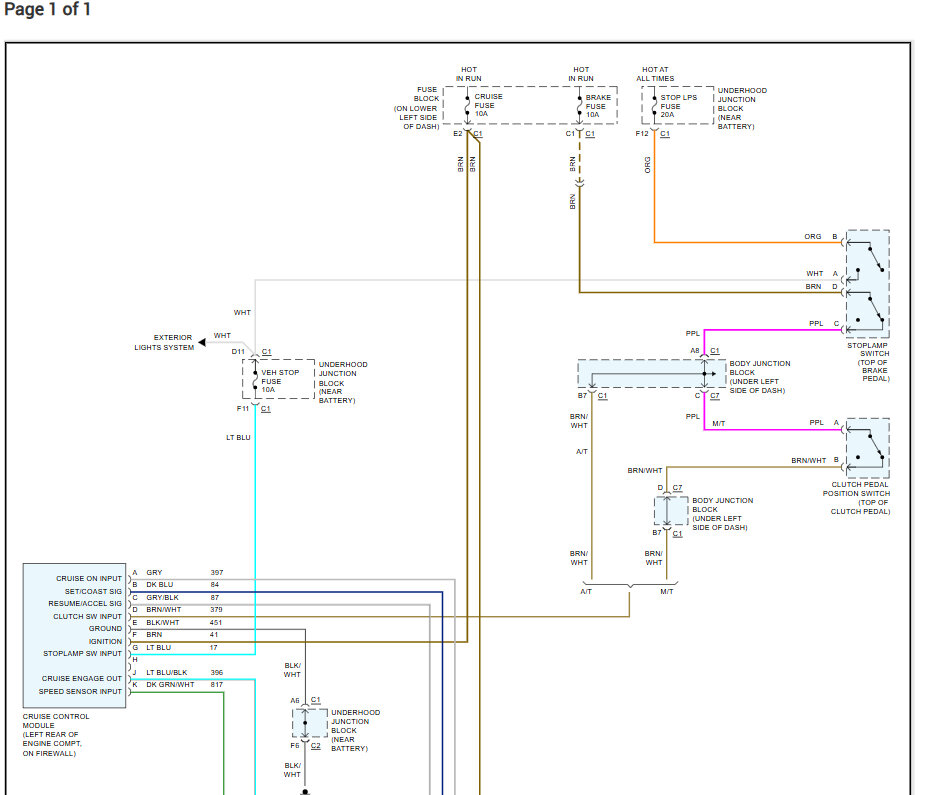The width and height of the screenshot is (936, 795).
Task: Click the VEH STOP FUSE 10A symbol
Action: (255, 379)
